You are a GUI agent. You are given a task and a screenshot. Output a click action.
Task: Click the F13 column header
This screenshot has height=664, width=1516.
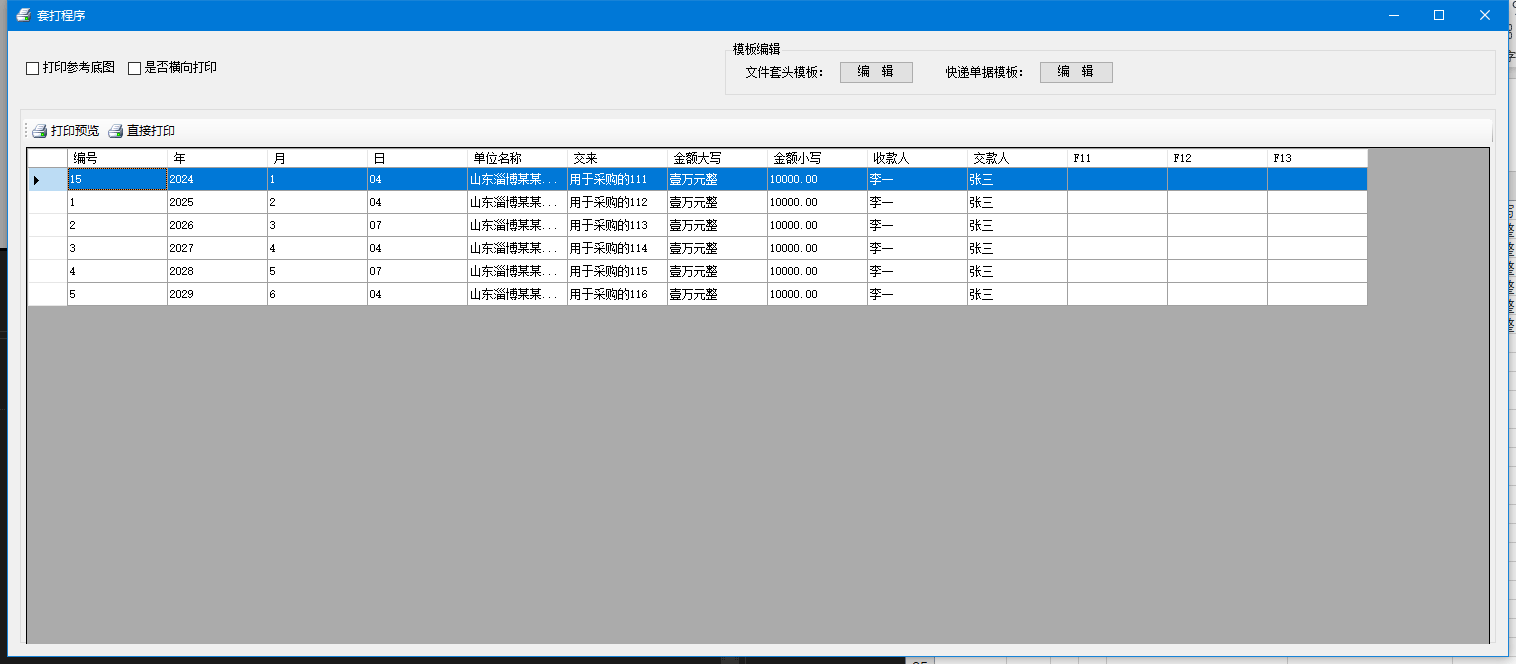point(1317,158)
